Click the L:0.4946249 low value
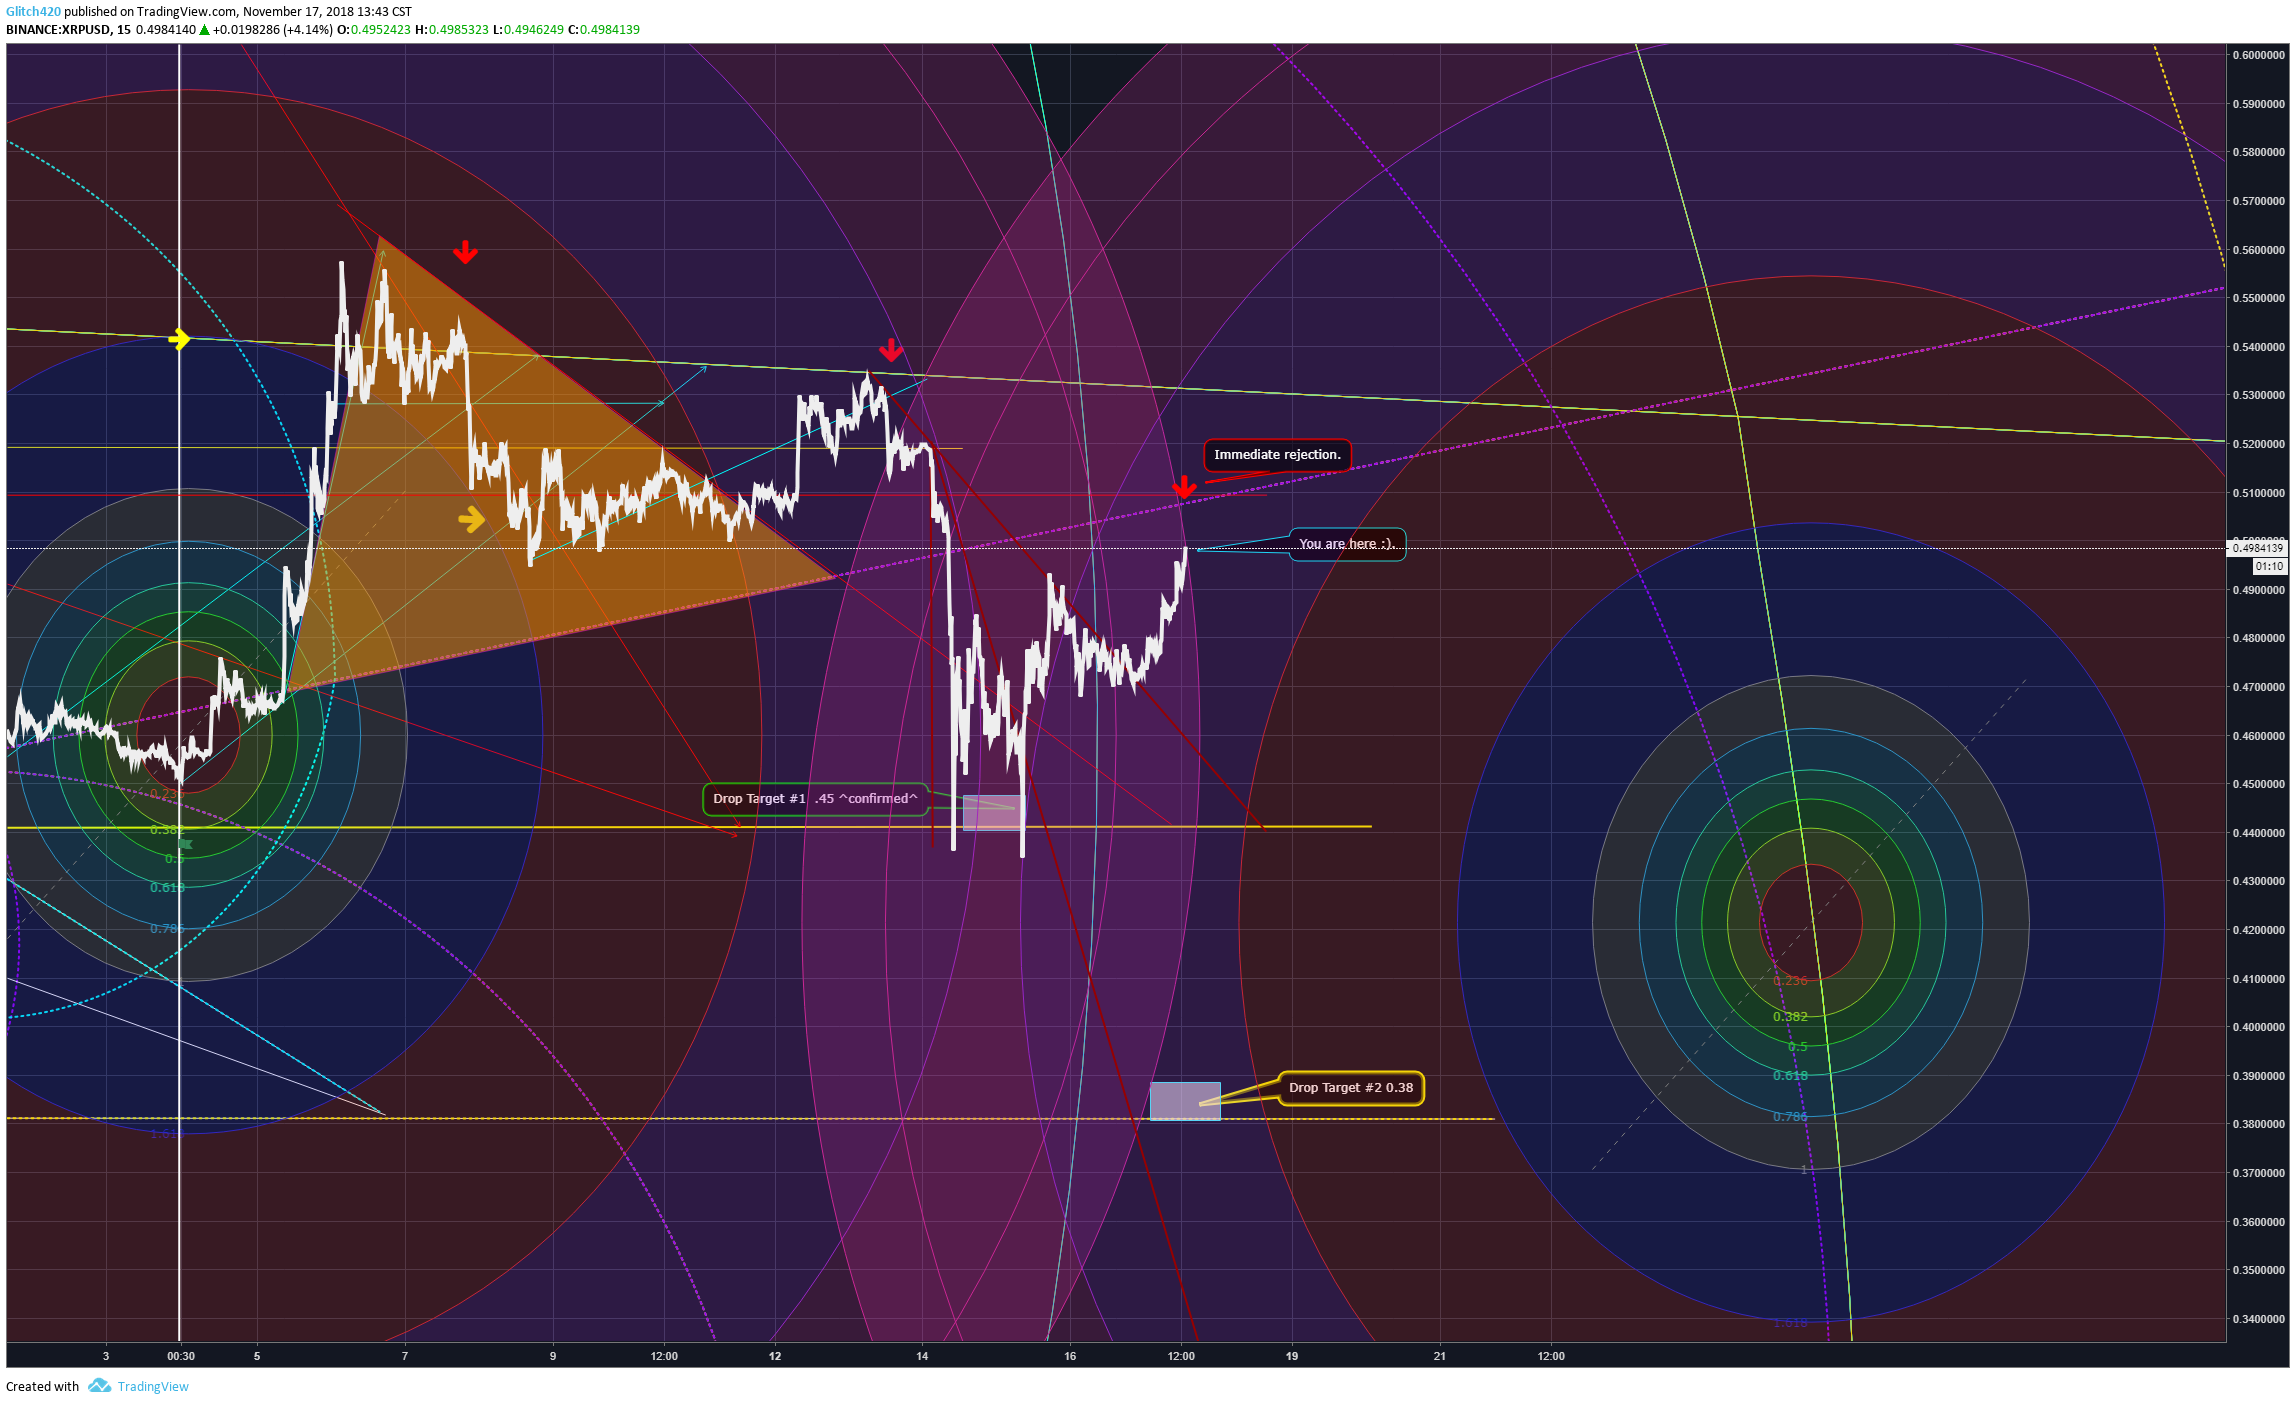 click(x=528, y=30)
